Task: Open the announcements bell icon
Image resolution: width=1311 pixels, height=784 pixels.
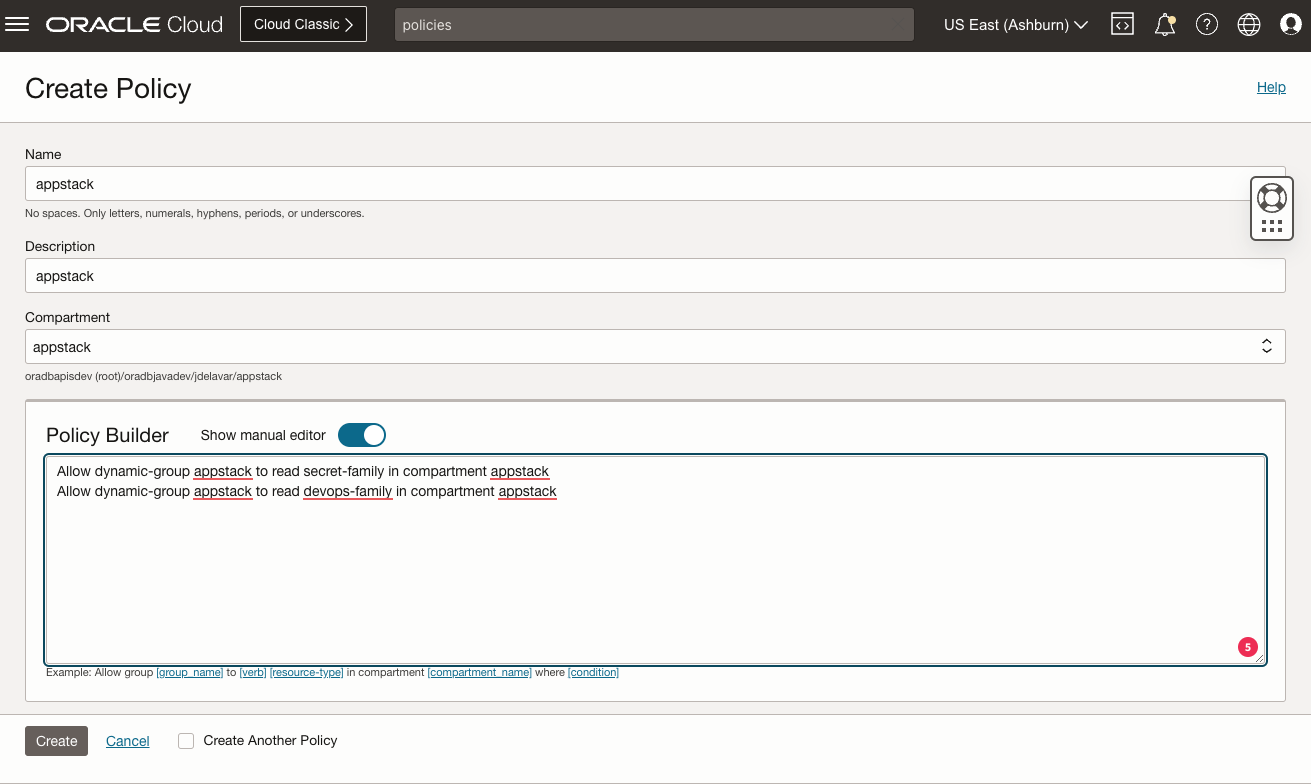Action: [1165, 25]
